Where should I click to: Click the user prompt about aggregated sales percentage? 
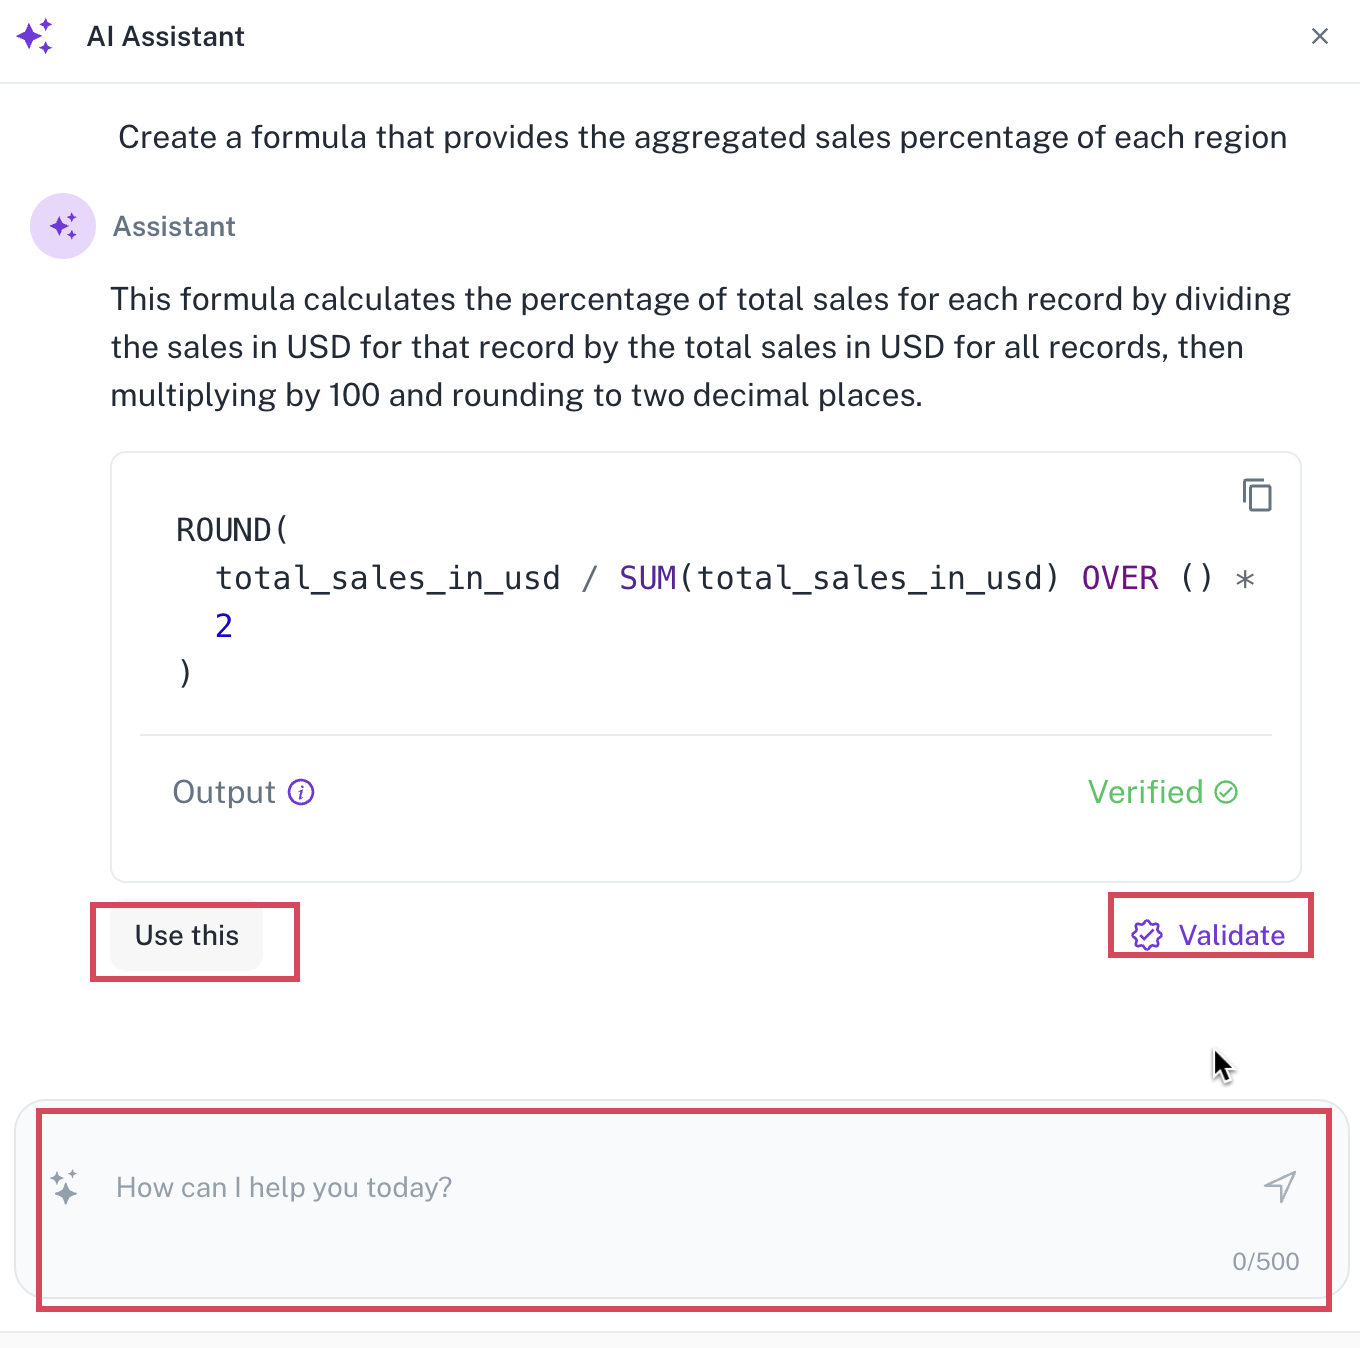click(703, 137)
